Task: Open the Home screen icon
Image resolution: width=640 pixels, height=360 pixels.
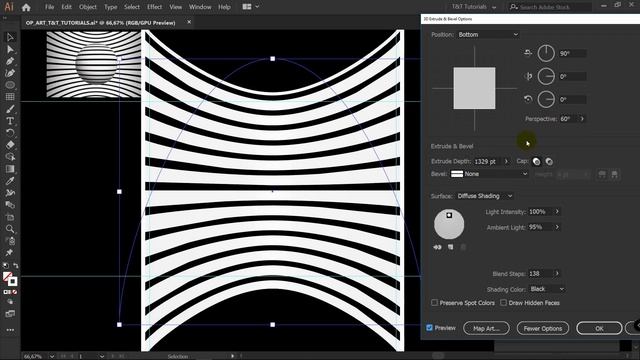Action: click(26, 7)
